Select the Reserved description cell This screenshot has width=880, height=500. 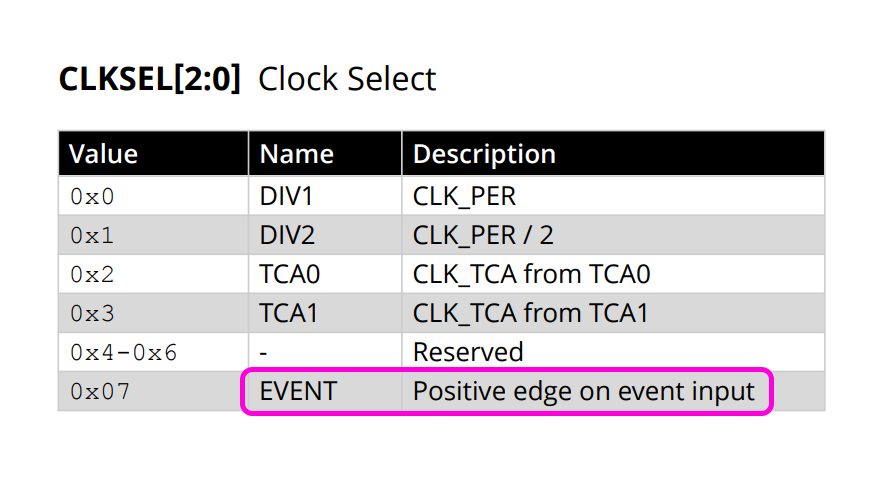[x=468, y=352]
